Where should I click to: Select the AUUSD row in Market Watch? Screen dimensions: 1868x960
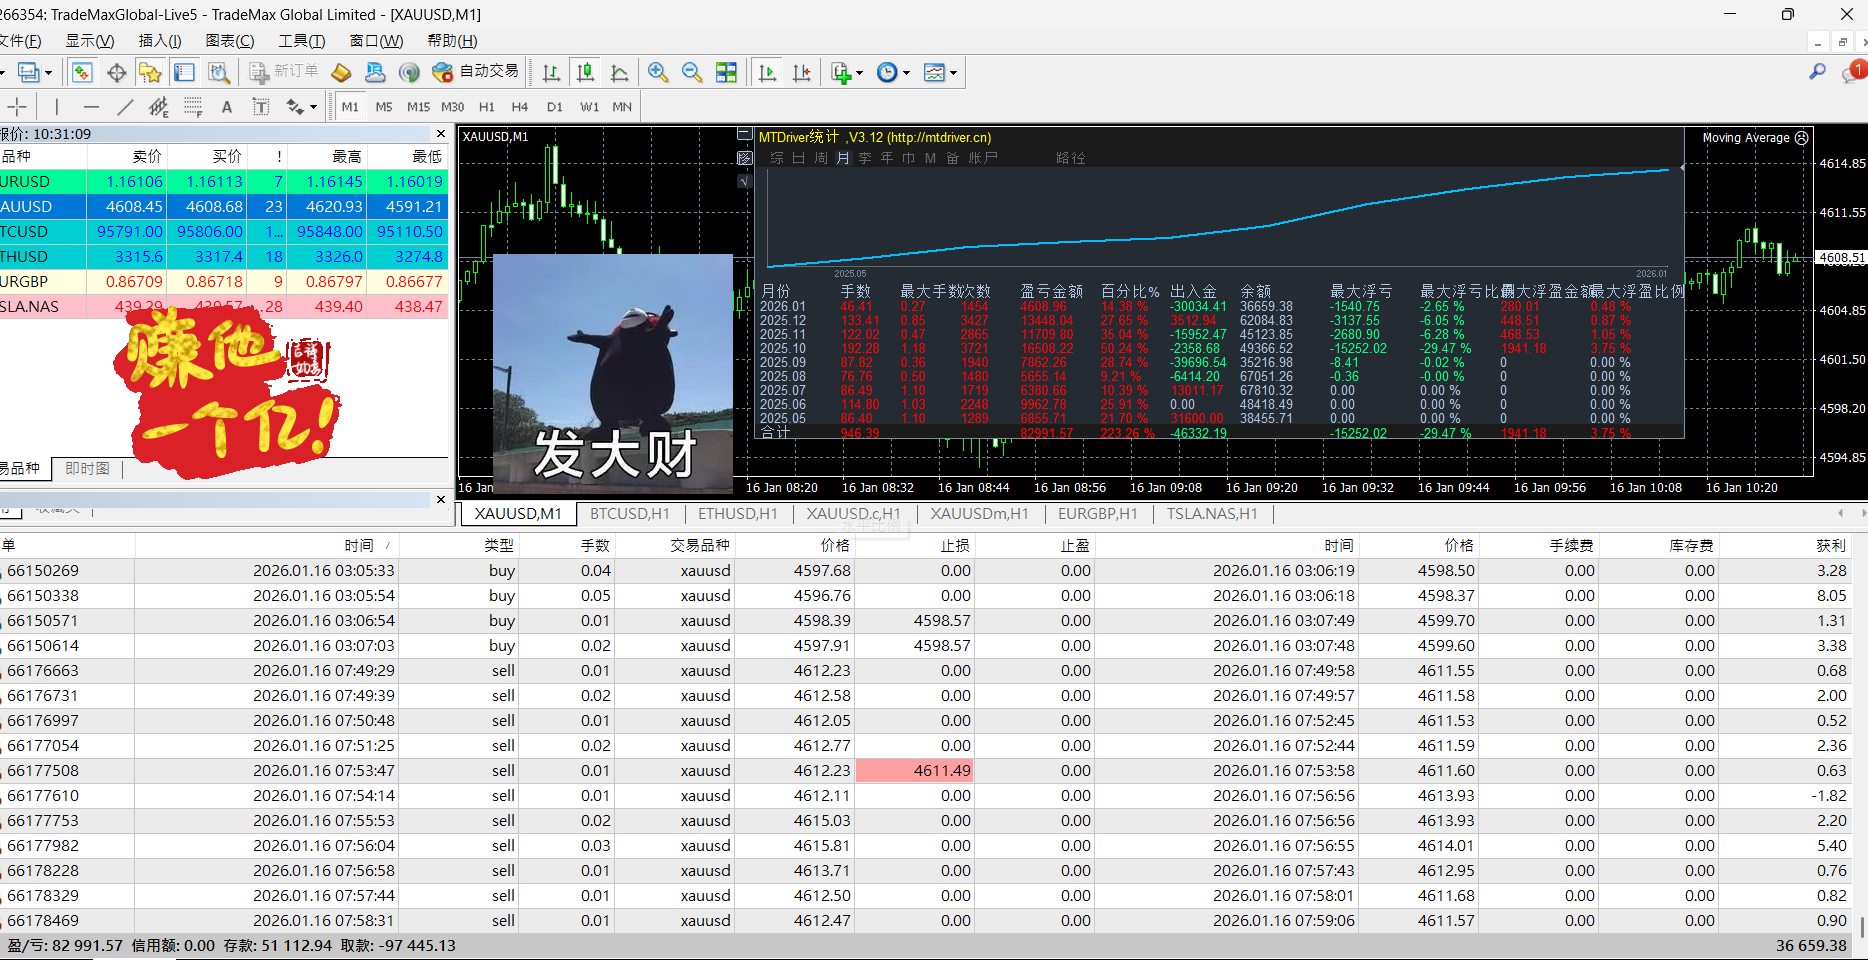(223, 207)
